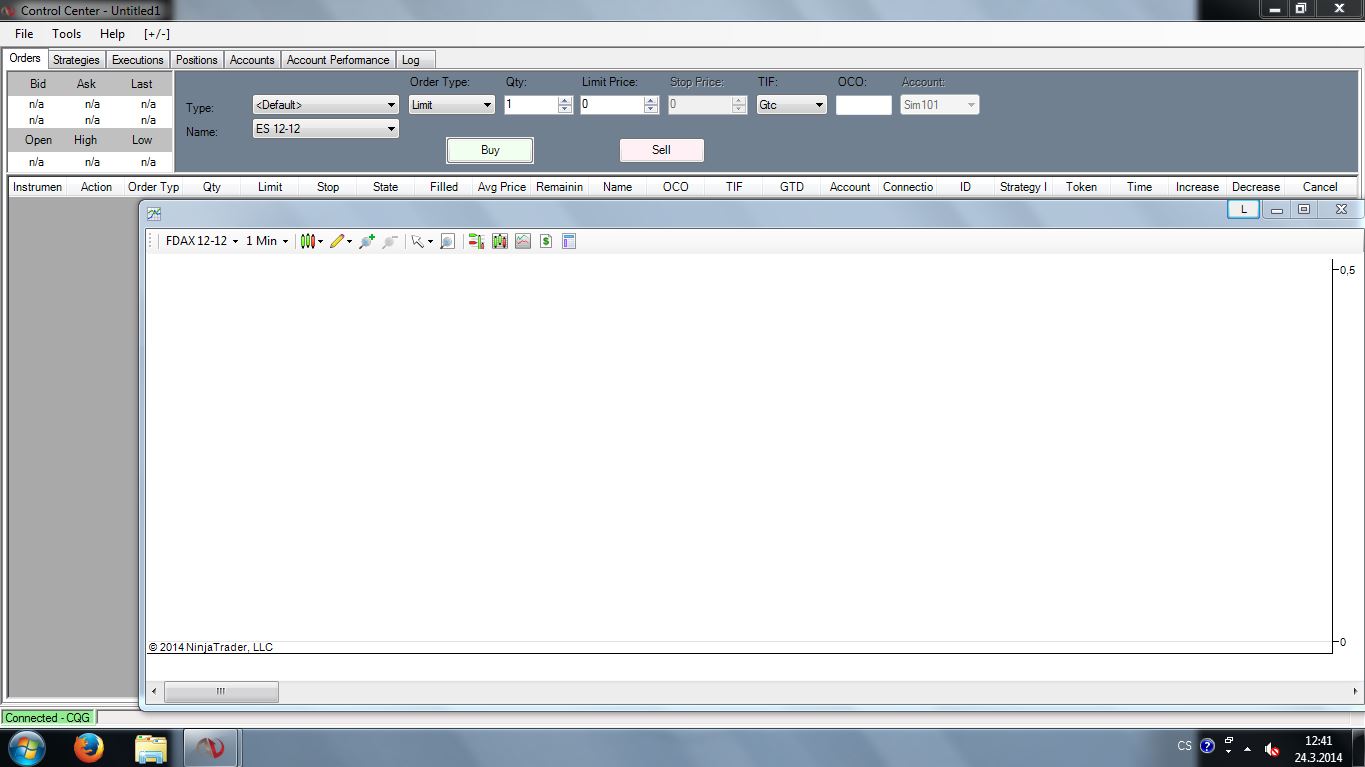
Task: Click the Instrument column header
Action: point(37,187)
